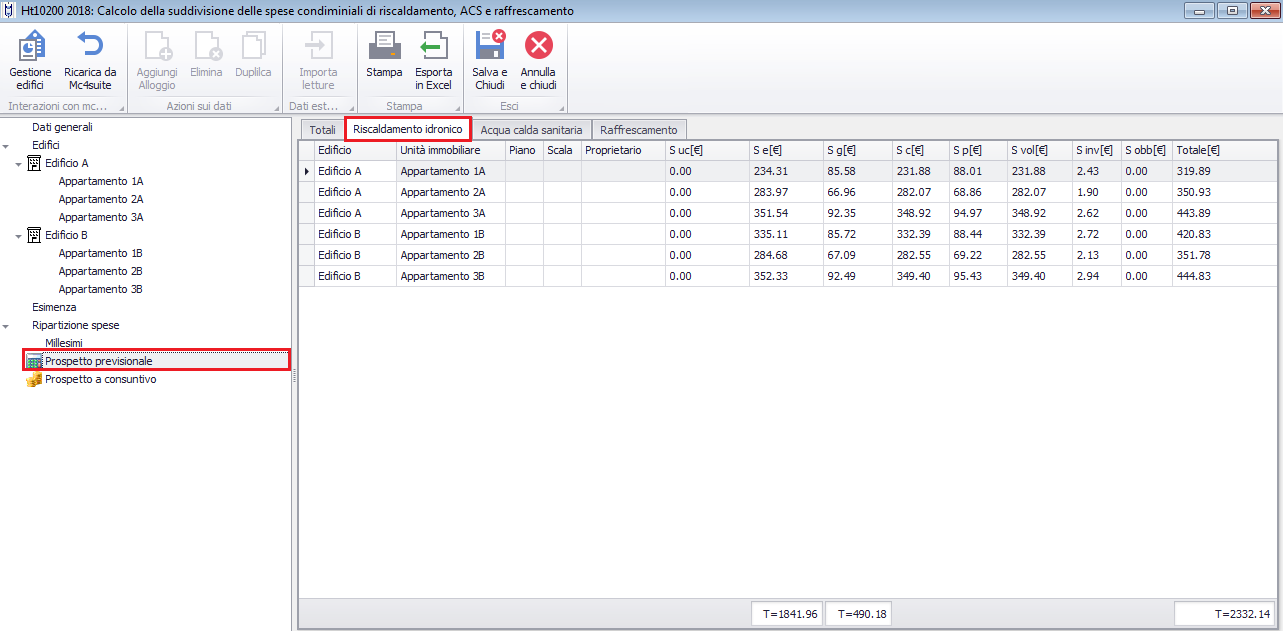Click Ricarica da Mc4suite reload icon
Image resolution: width=1283 pixels, height=631 pixels.
pos(90,47)
